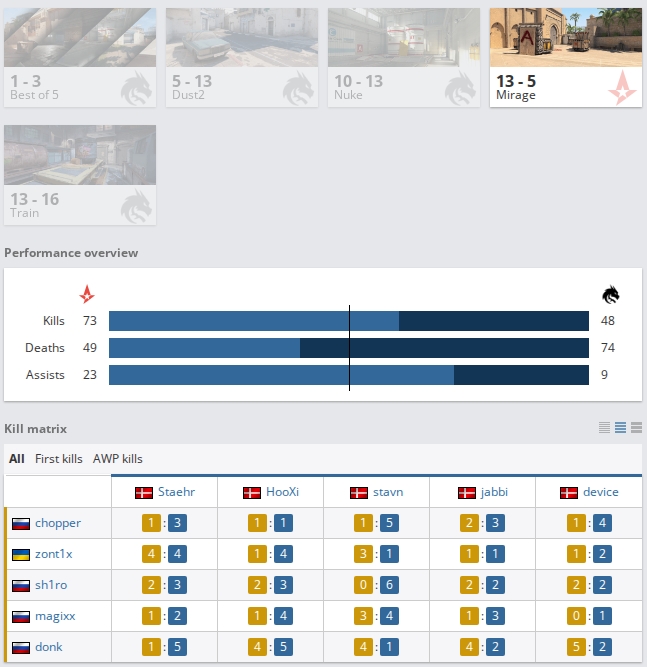Click the 4:4 zont1x vs Staehr cell
This screenshot has height=667, width=647.
[x=164, y=554]
